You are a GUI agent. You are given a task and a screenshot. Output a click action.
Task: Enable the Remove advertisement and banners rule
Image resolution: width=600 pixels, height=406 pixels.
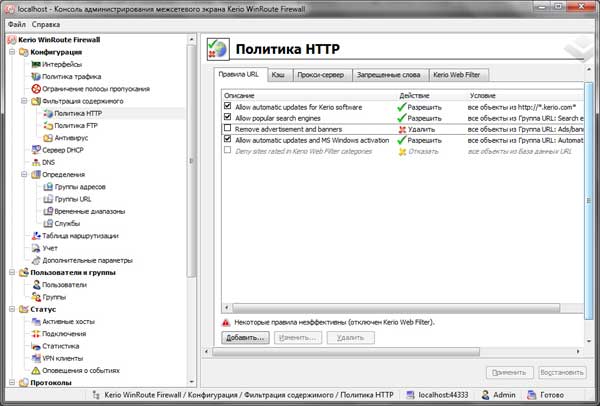tap(228, 127)
